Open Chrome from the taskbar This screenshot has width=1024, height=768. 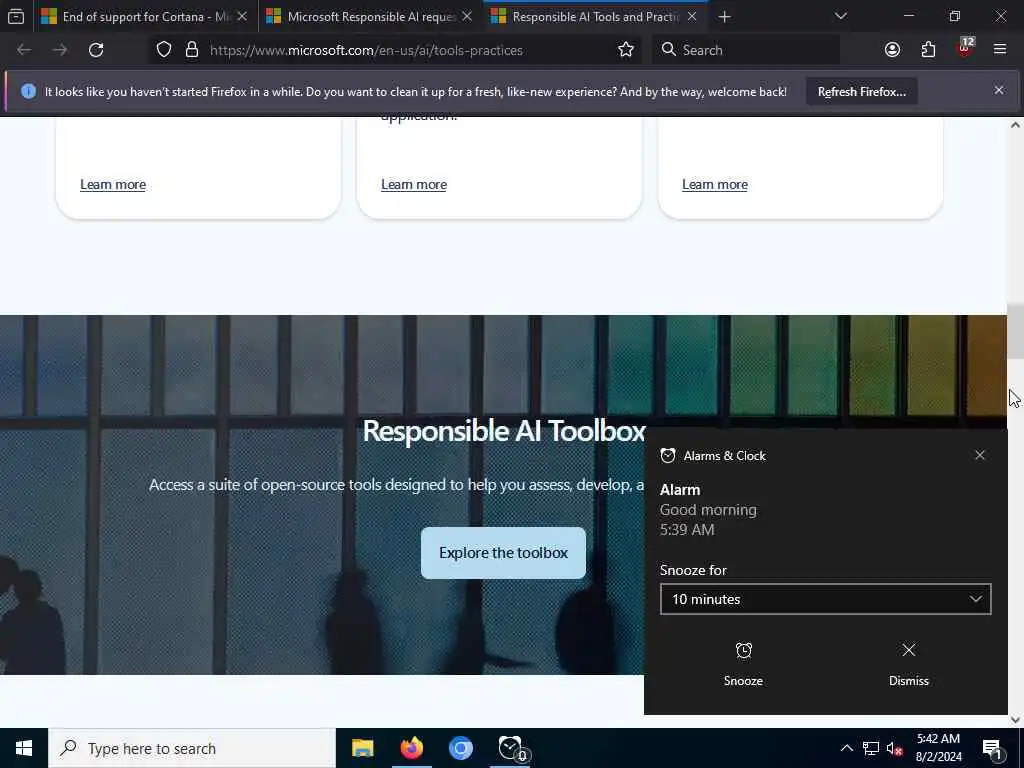point(460,748)
